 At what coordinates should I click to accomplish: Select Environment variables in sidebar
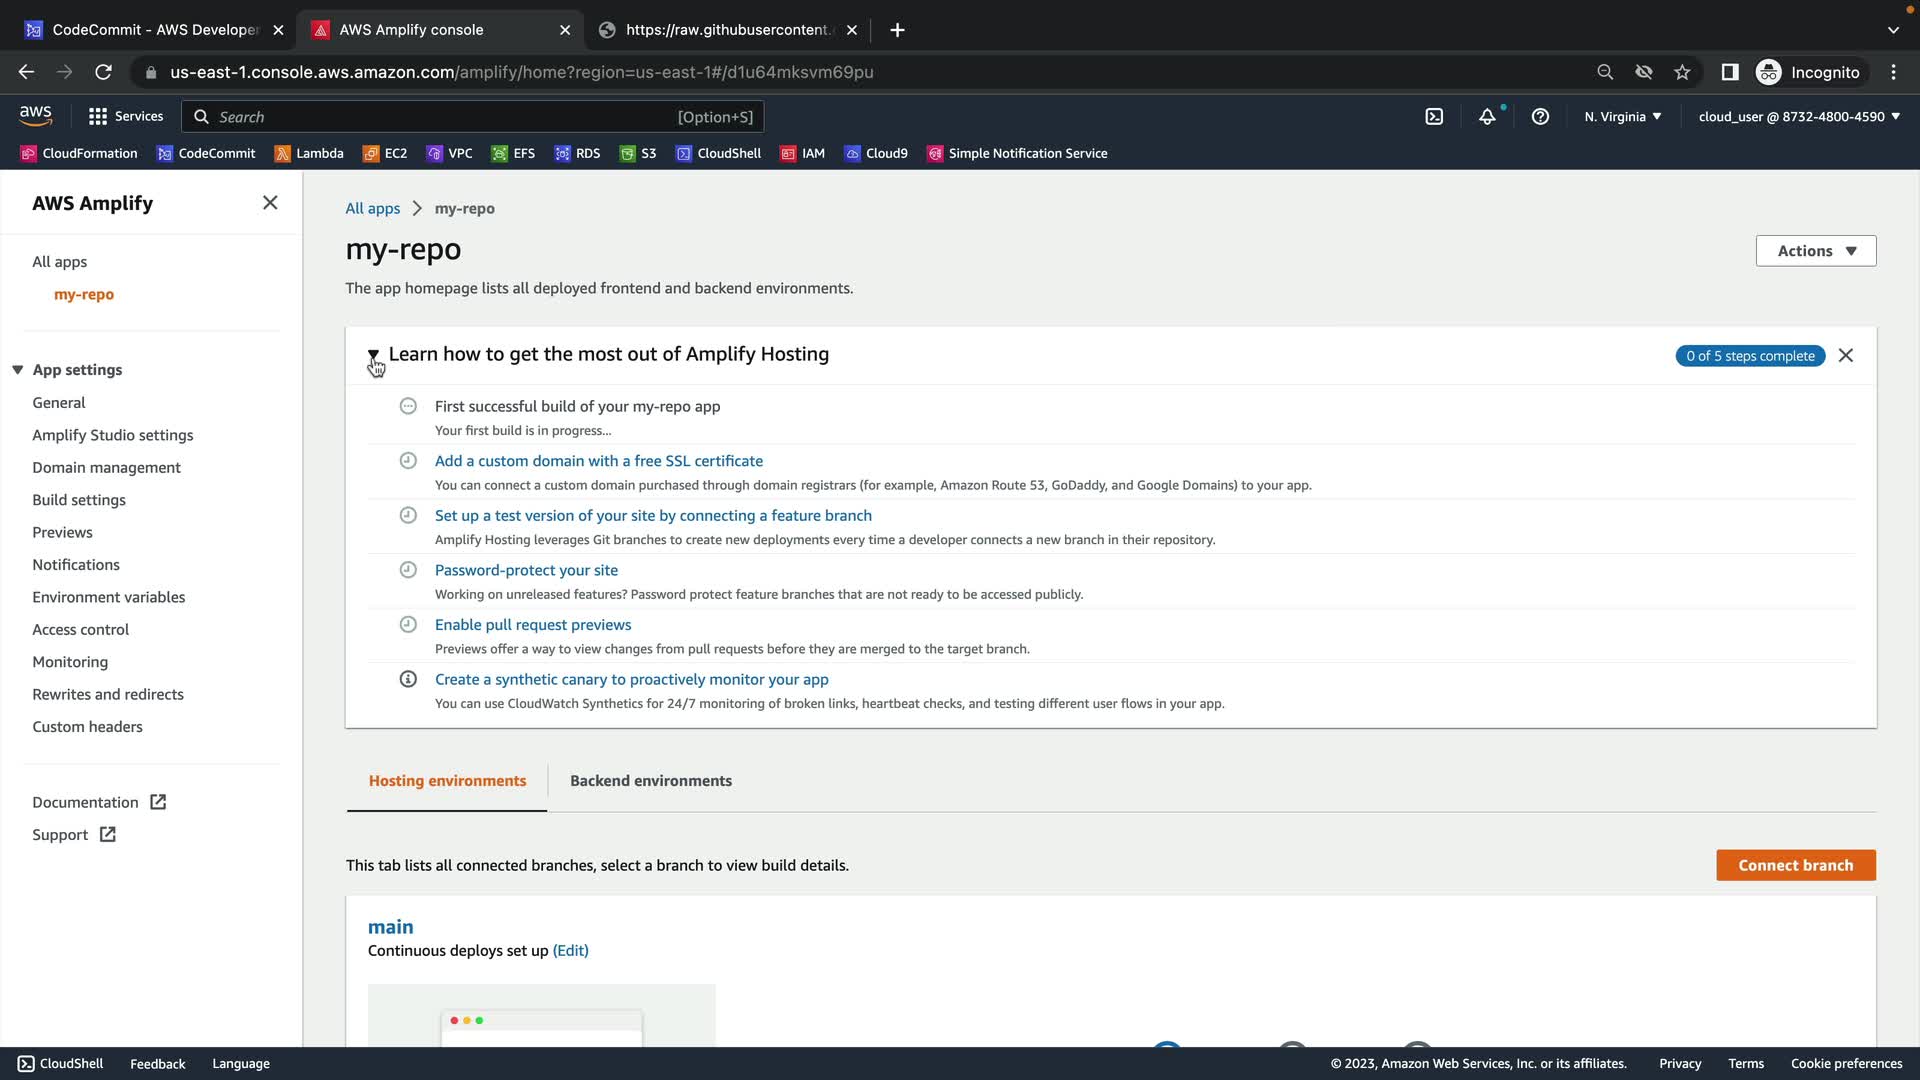tap(109, 597)
